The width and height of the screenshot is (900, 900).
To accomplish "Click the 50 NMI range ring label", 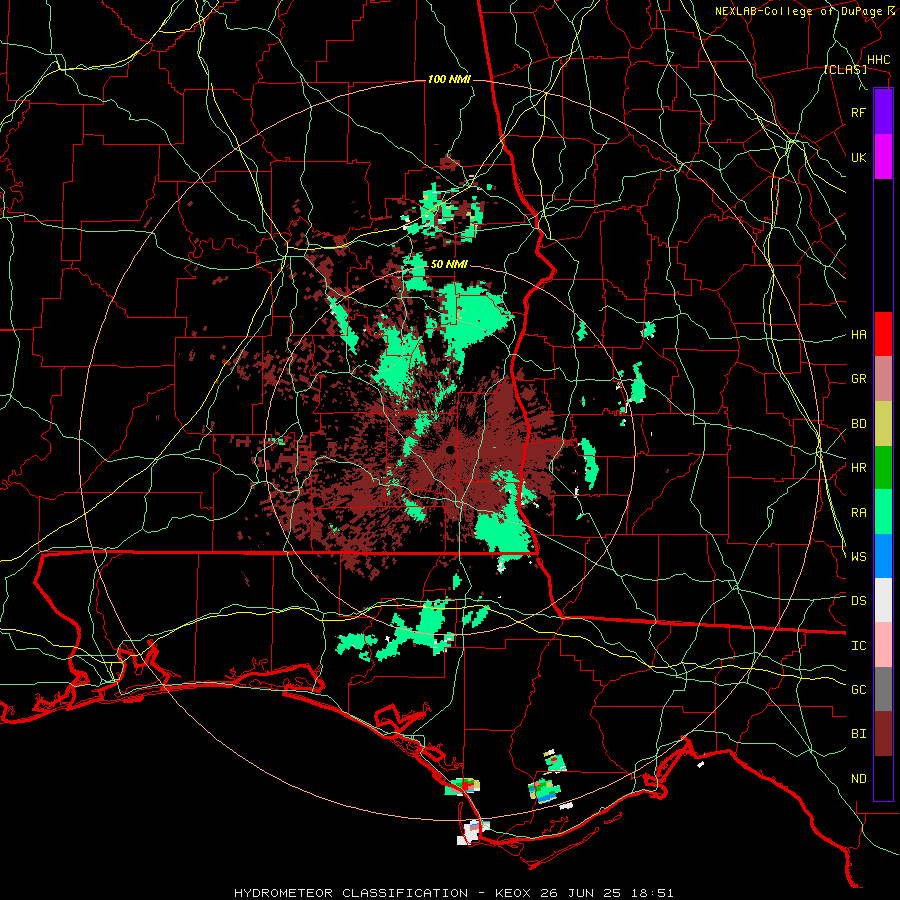I will [449, 265].
